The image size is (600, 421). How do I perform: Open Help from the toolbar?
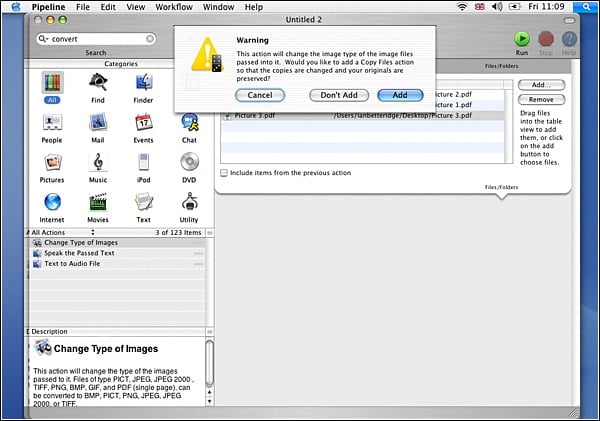coord(569,39)
